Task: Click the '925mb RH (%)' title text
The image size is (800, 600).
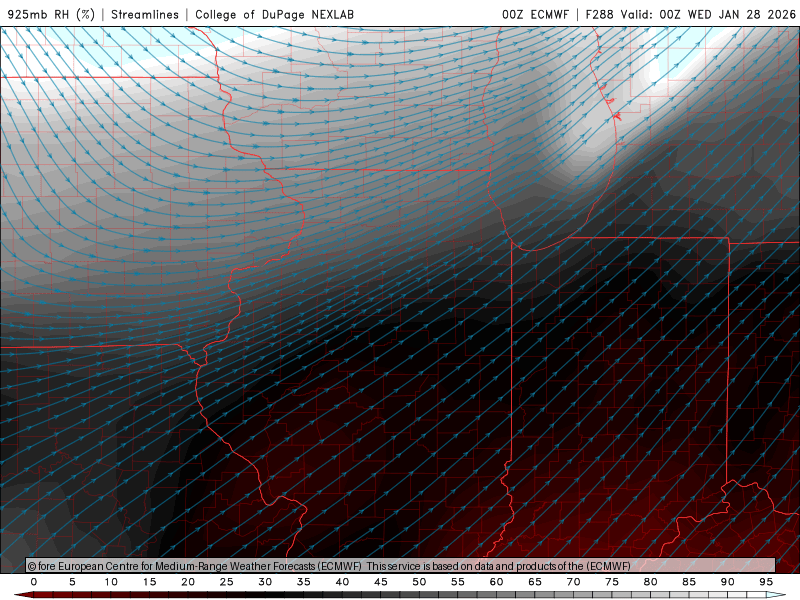Action: (51, 14)
